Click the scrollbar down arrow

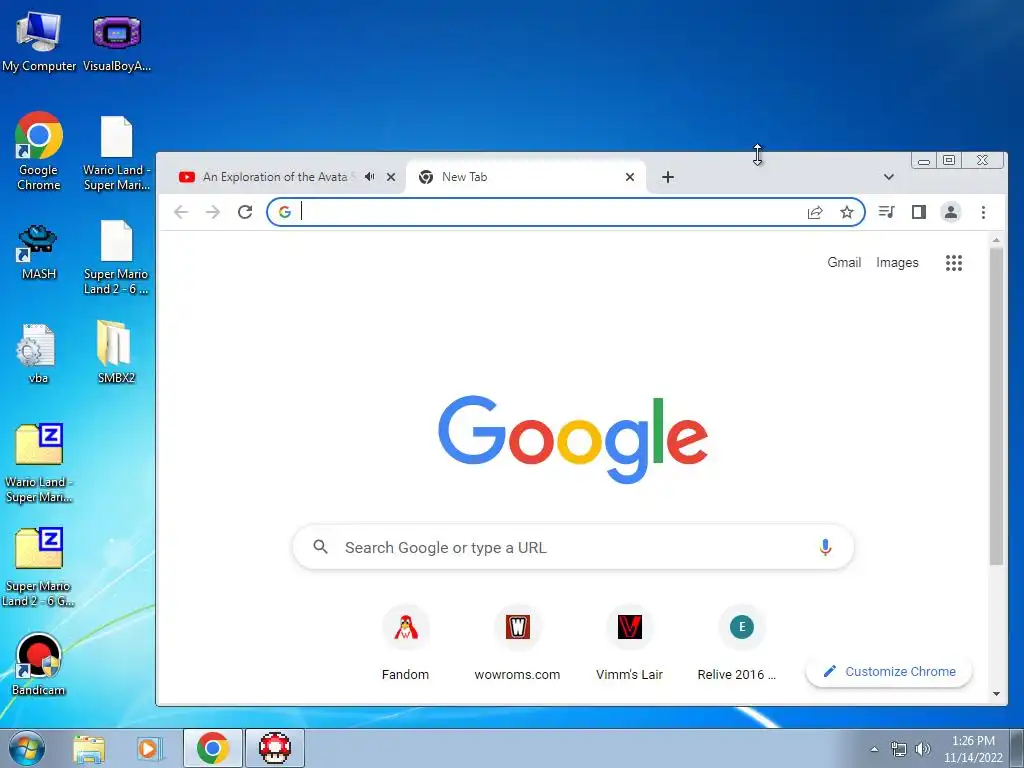coord(996,694)
